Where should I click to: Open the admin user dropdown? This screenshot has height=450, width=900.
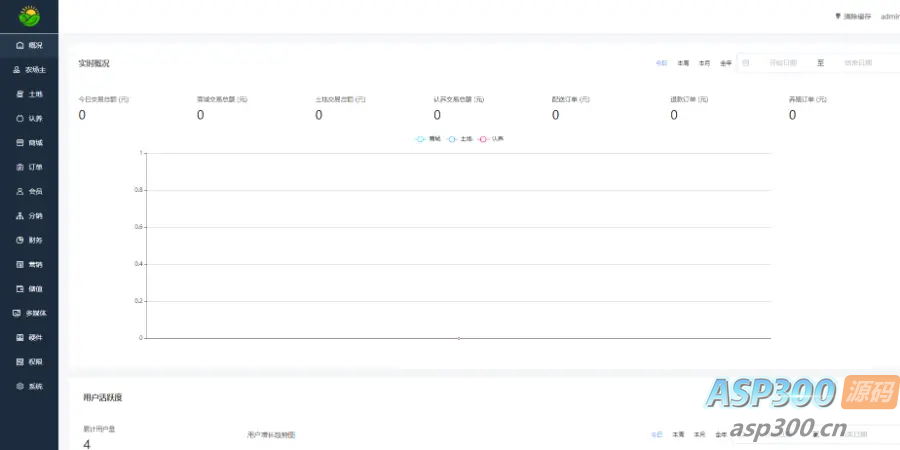tap(889, 17)
